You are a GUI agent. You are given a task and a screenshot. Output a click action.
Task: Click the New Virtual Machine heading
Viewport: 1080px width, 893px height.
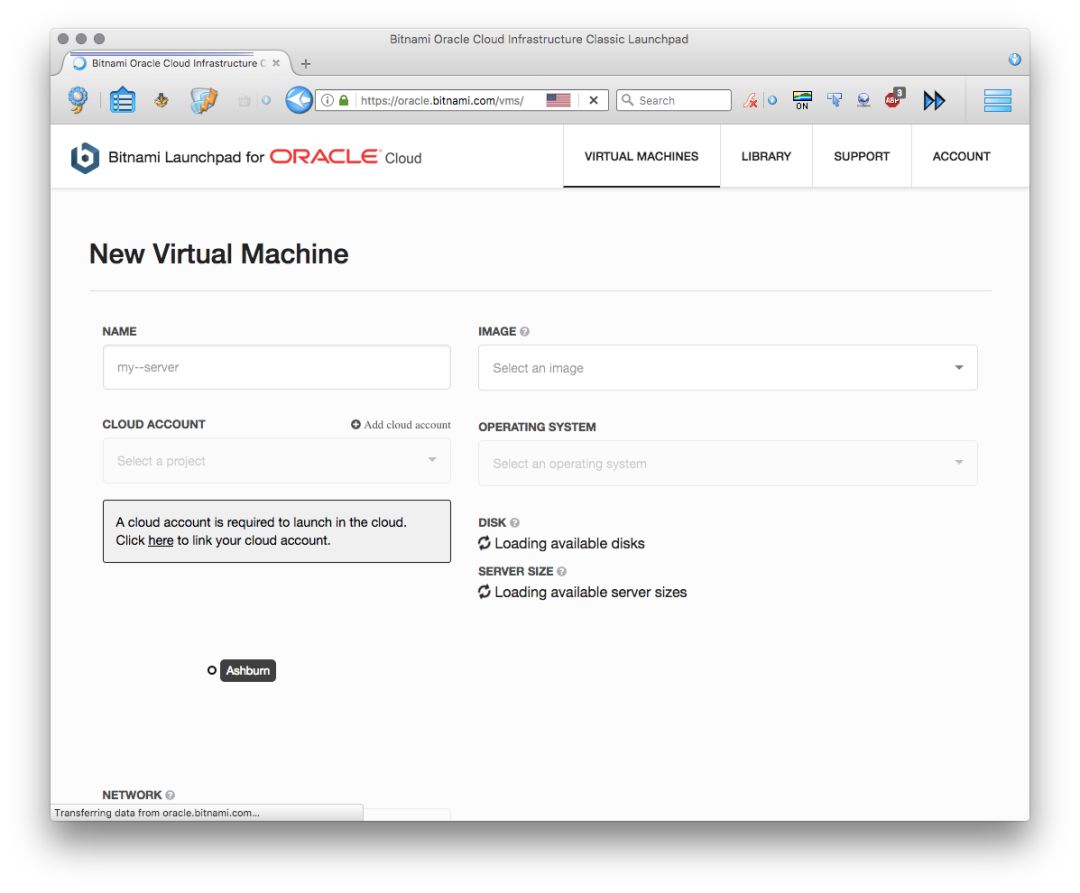[x=218, y=254]
